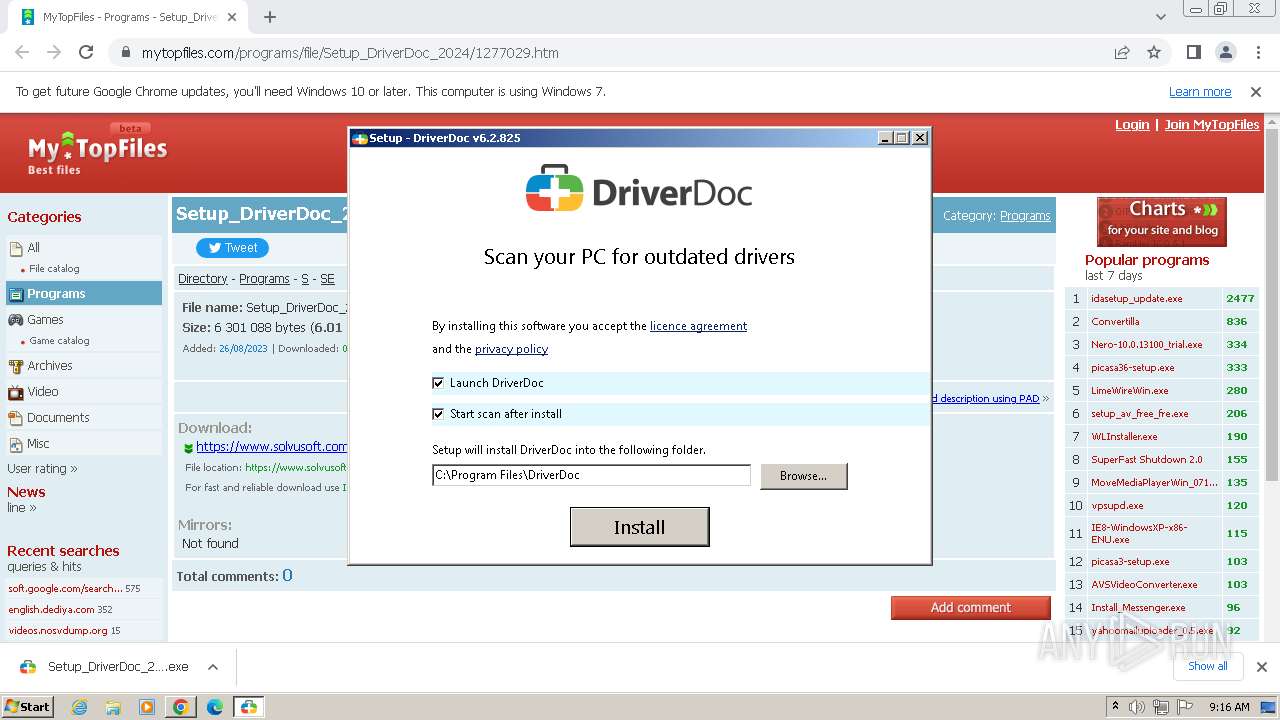Viewport: 1280px width, 720px height.
Task: Go back using the browser back arrow
Action: coord(22,52)
